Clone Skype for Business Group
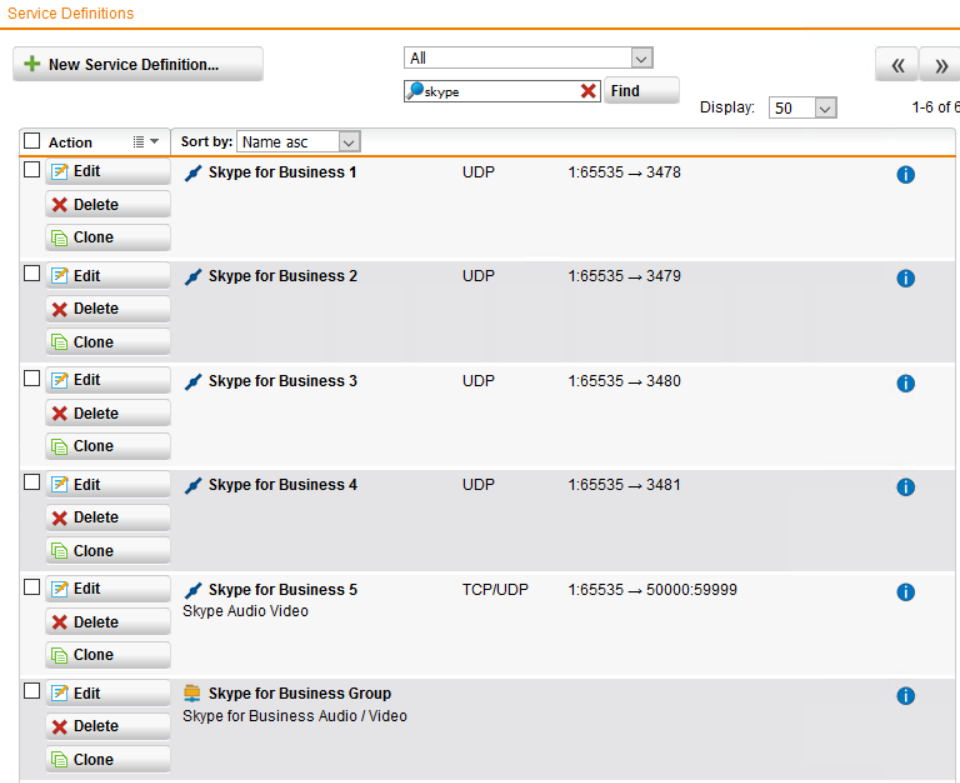Screen dimensions: 960x783 coord(108,759)
